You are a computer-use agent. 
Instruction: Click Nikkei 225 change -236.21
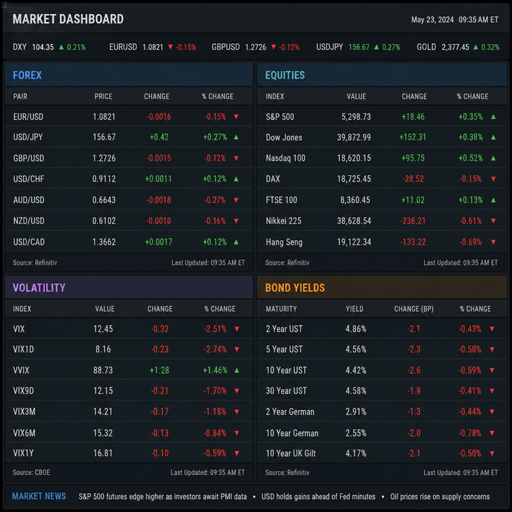coord(413,221)
